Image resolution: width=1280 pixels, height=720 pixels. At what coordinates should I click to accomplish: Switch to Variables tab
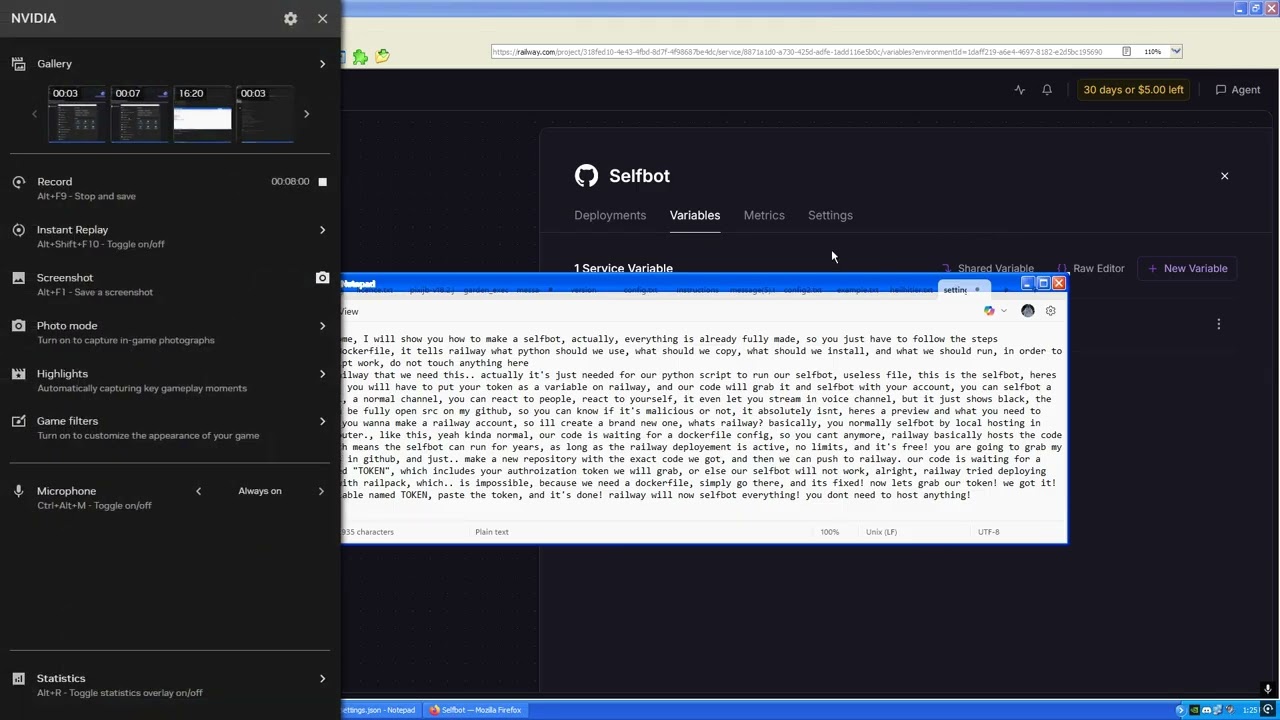click(x=695, y=215)
